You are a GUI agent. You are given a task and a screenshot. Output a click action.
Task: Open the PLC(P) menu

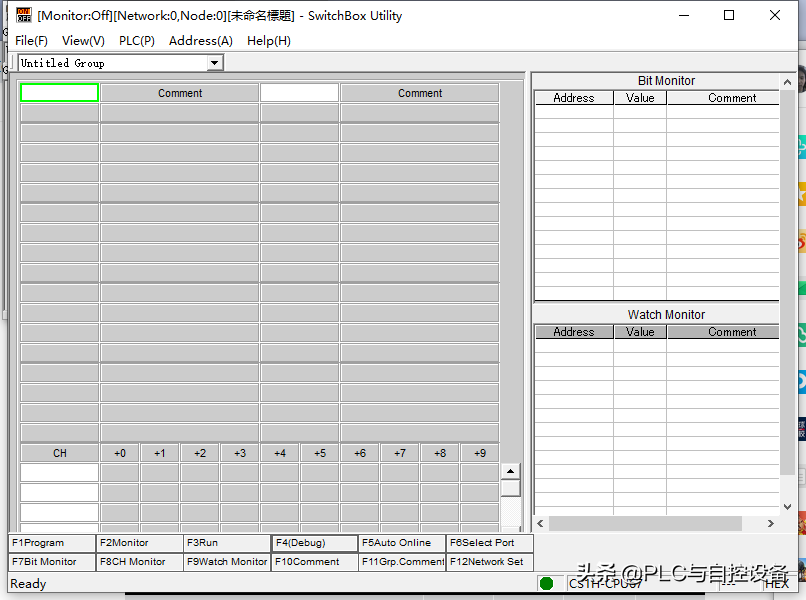tap(136, 41)
